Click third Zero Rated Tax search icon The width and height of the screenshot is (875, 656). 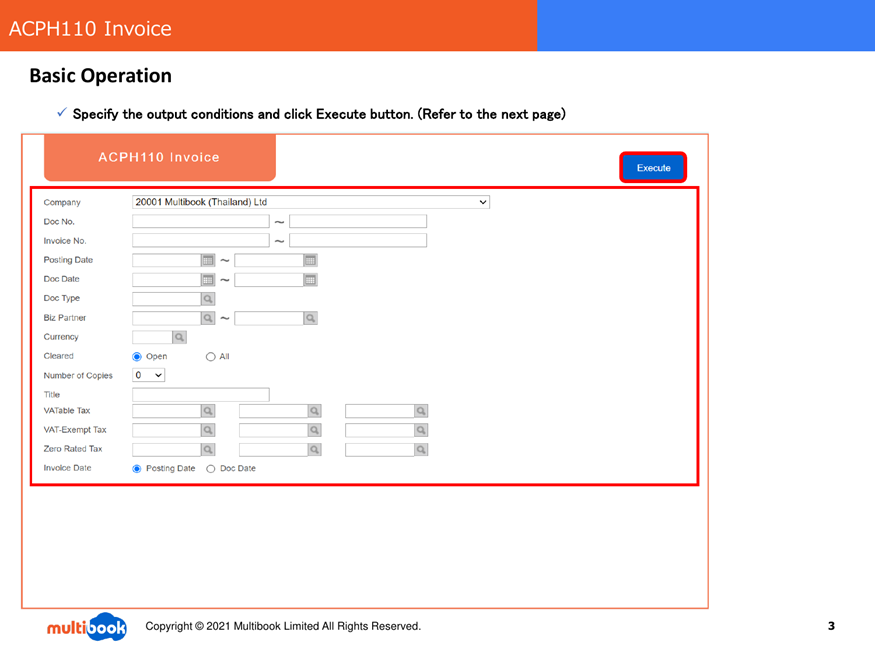421,450
